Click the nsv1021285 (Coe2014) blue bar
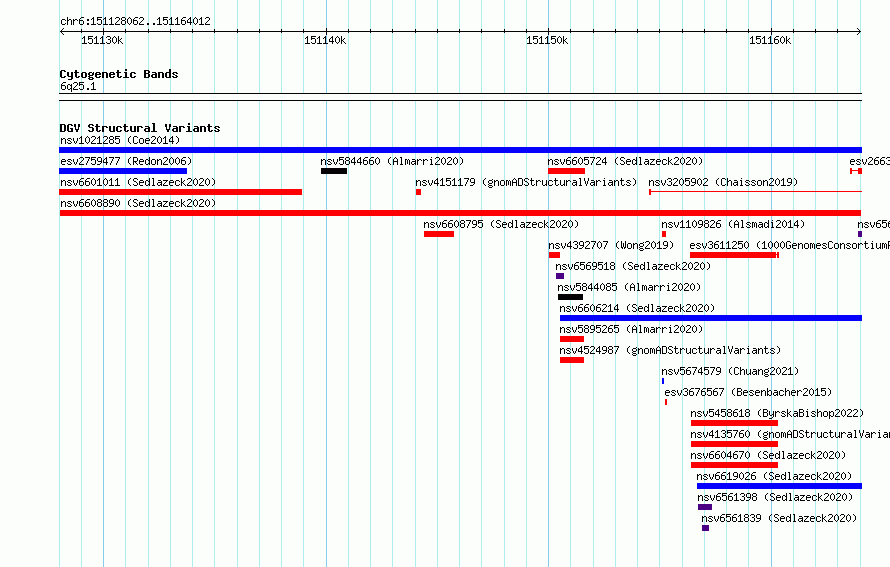 pos(460,150)
